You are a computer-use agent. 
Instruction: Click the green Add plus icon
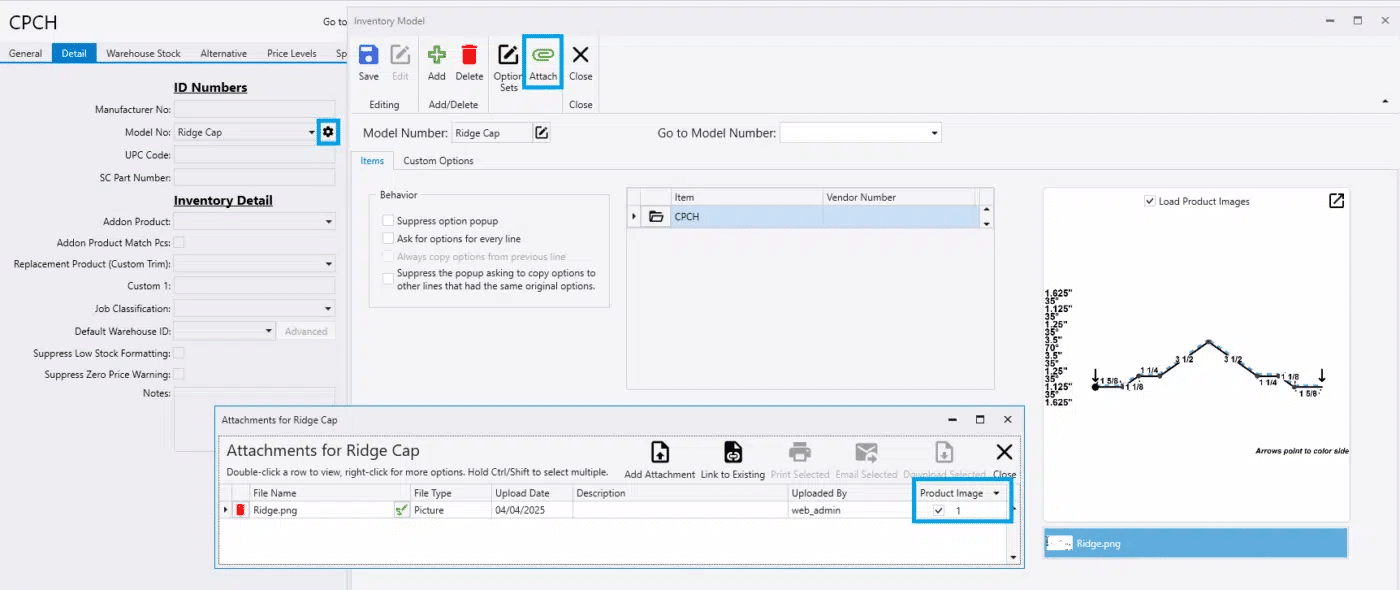pos(437,55)
